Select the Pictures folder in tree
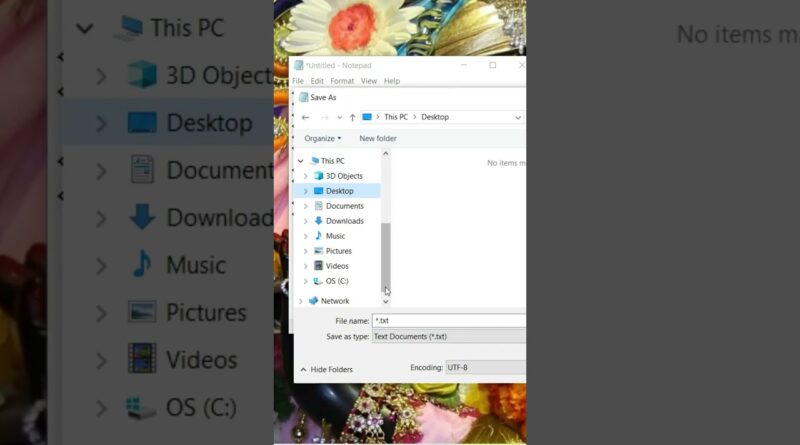 click(338, 251)
